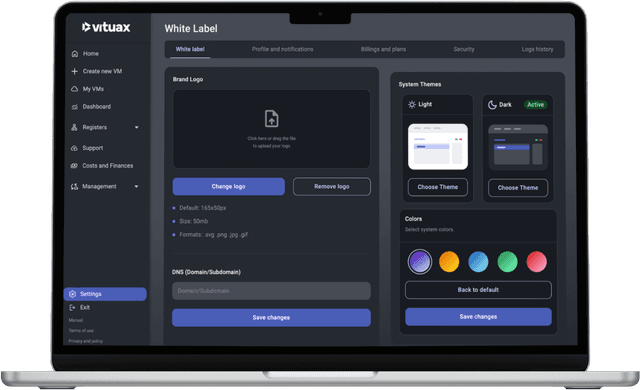Switch to Profile and notifications tab
Screen dimensions: 640x390
tap(282, 49)
